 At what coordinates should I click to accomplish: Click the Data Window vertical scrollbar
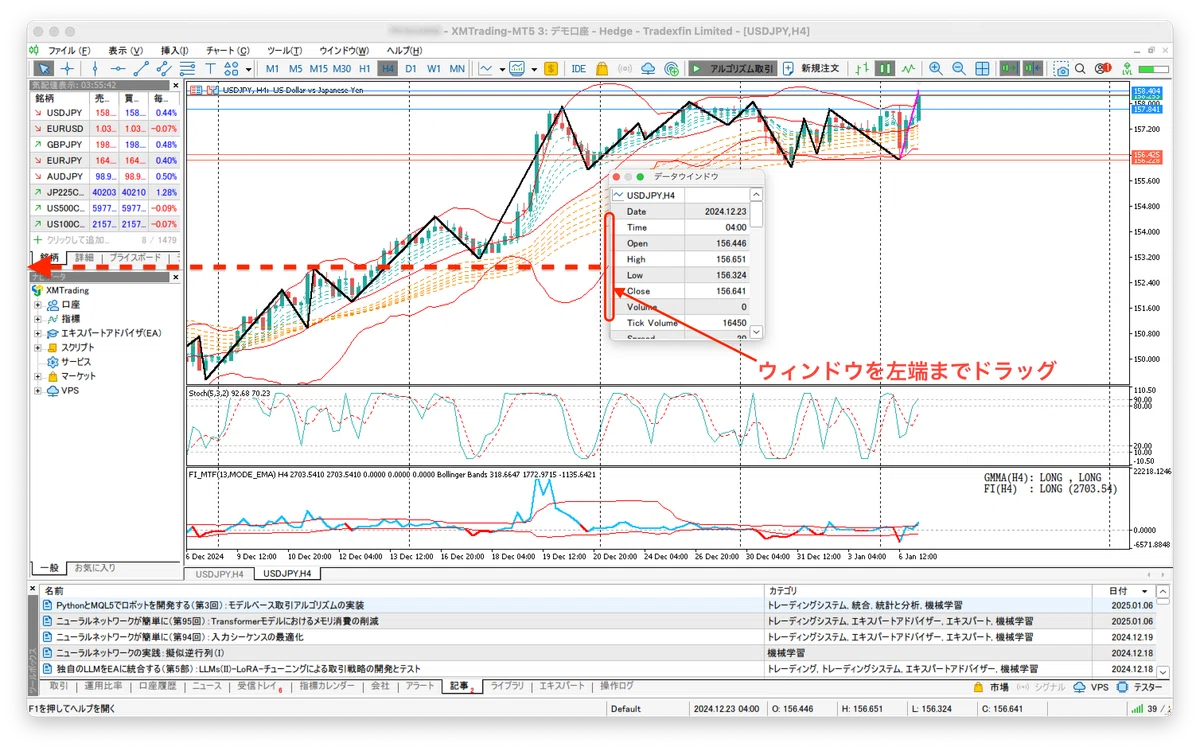click(x=757, y=265)
